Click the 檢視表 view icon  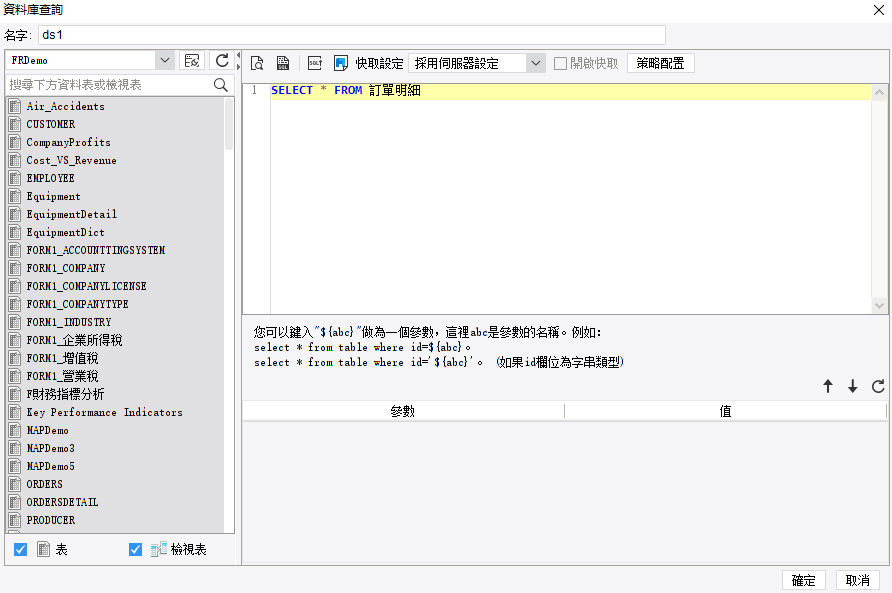[159, 549]
